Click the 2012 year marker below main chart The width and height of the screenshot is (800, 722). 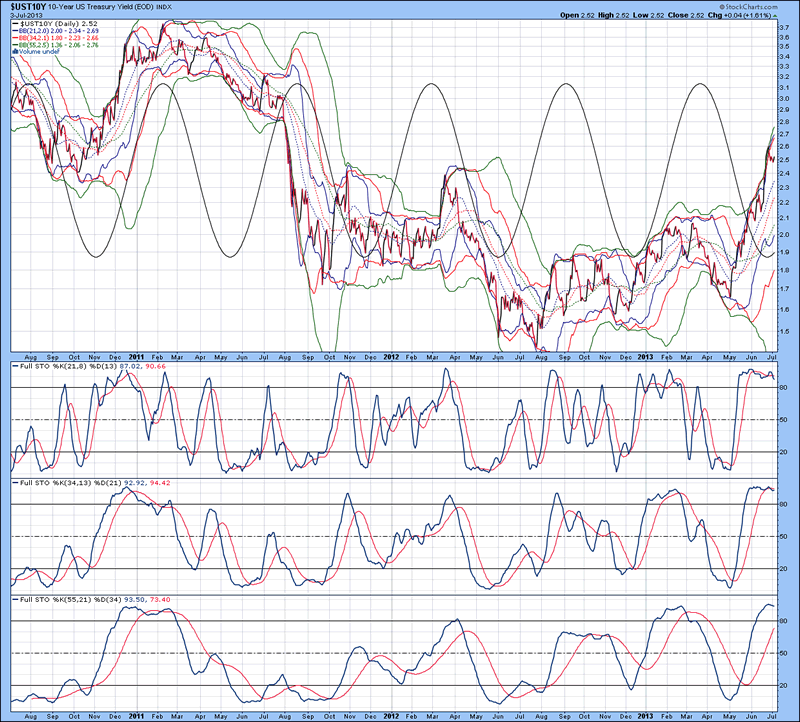click(x=391, y=356)
